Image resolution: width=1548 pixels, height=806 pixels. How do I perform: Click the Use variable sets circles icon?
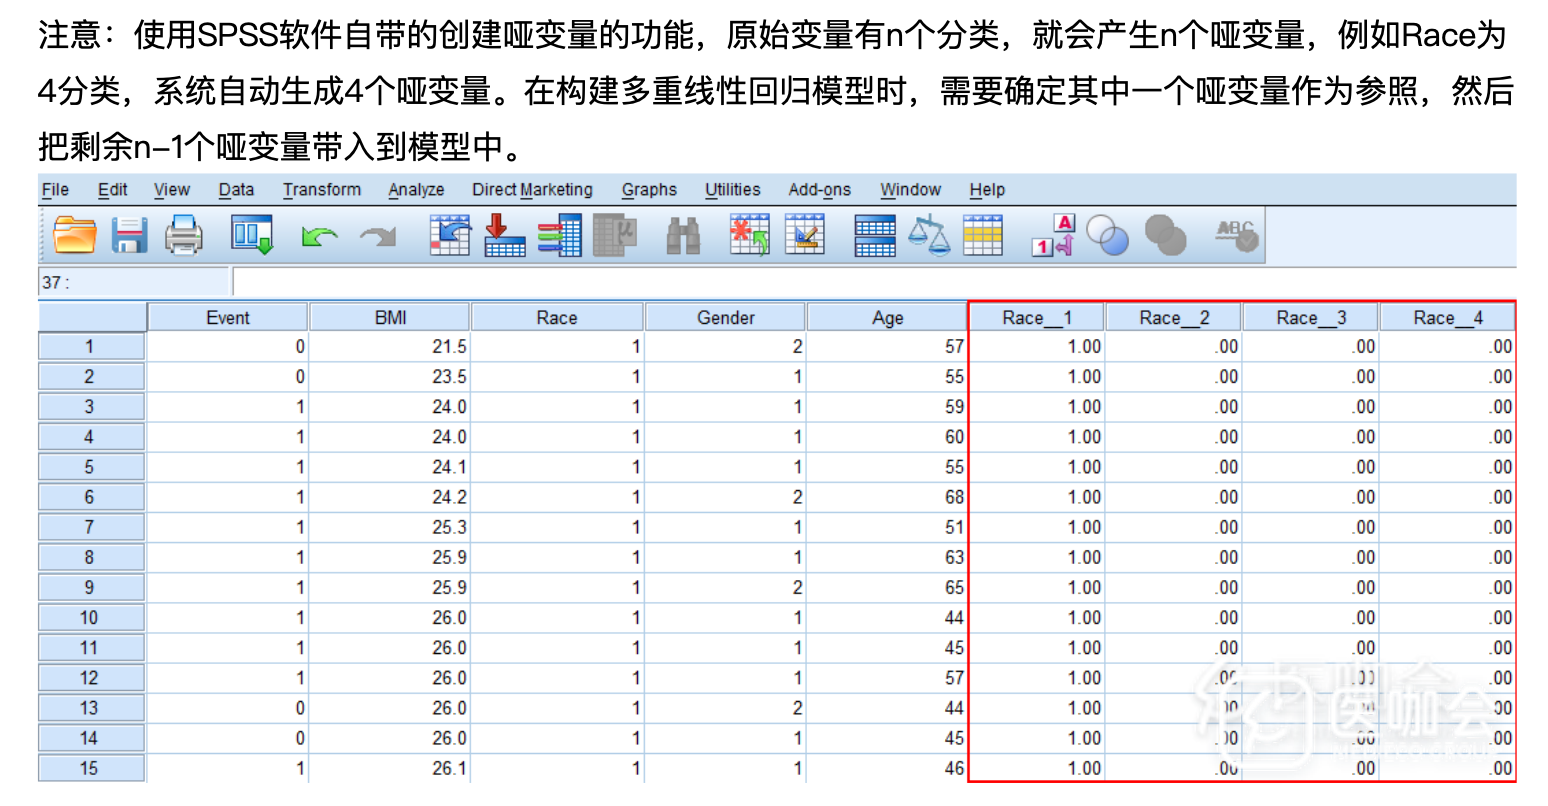click(x=1108, y=236)
